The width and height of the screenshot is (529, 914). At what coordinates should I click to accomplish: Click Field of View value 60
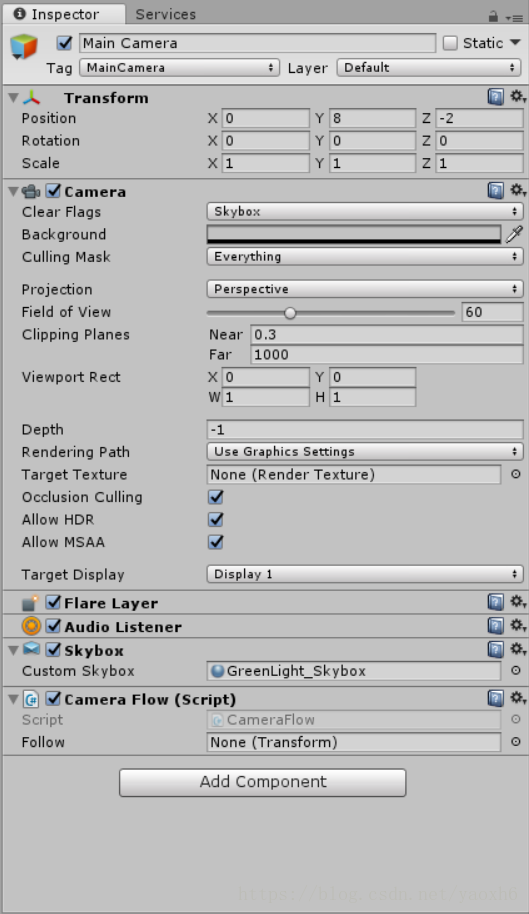click(492, 312)
